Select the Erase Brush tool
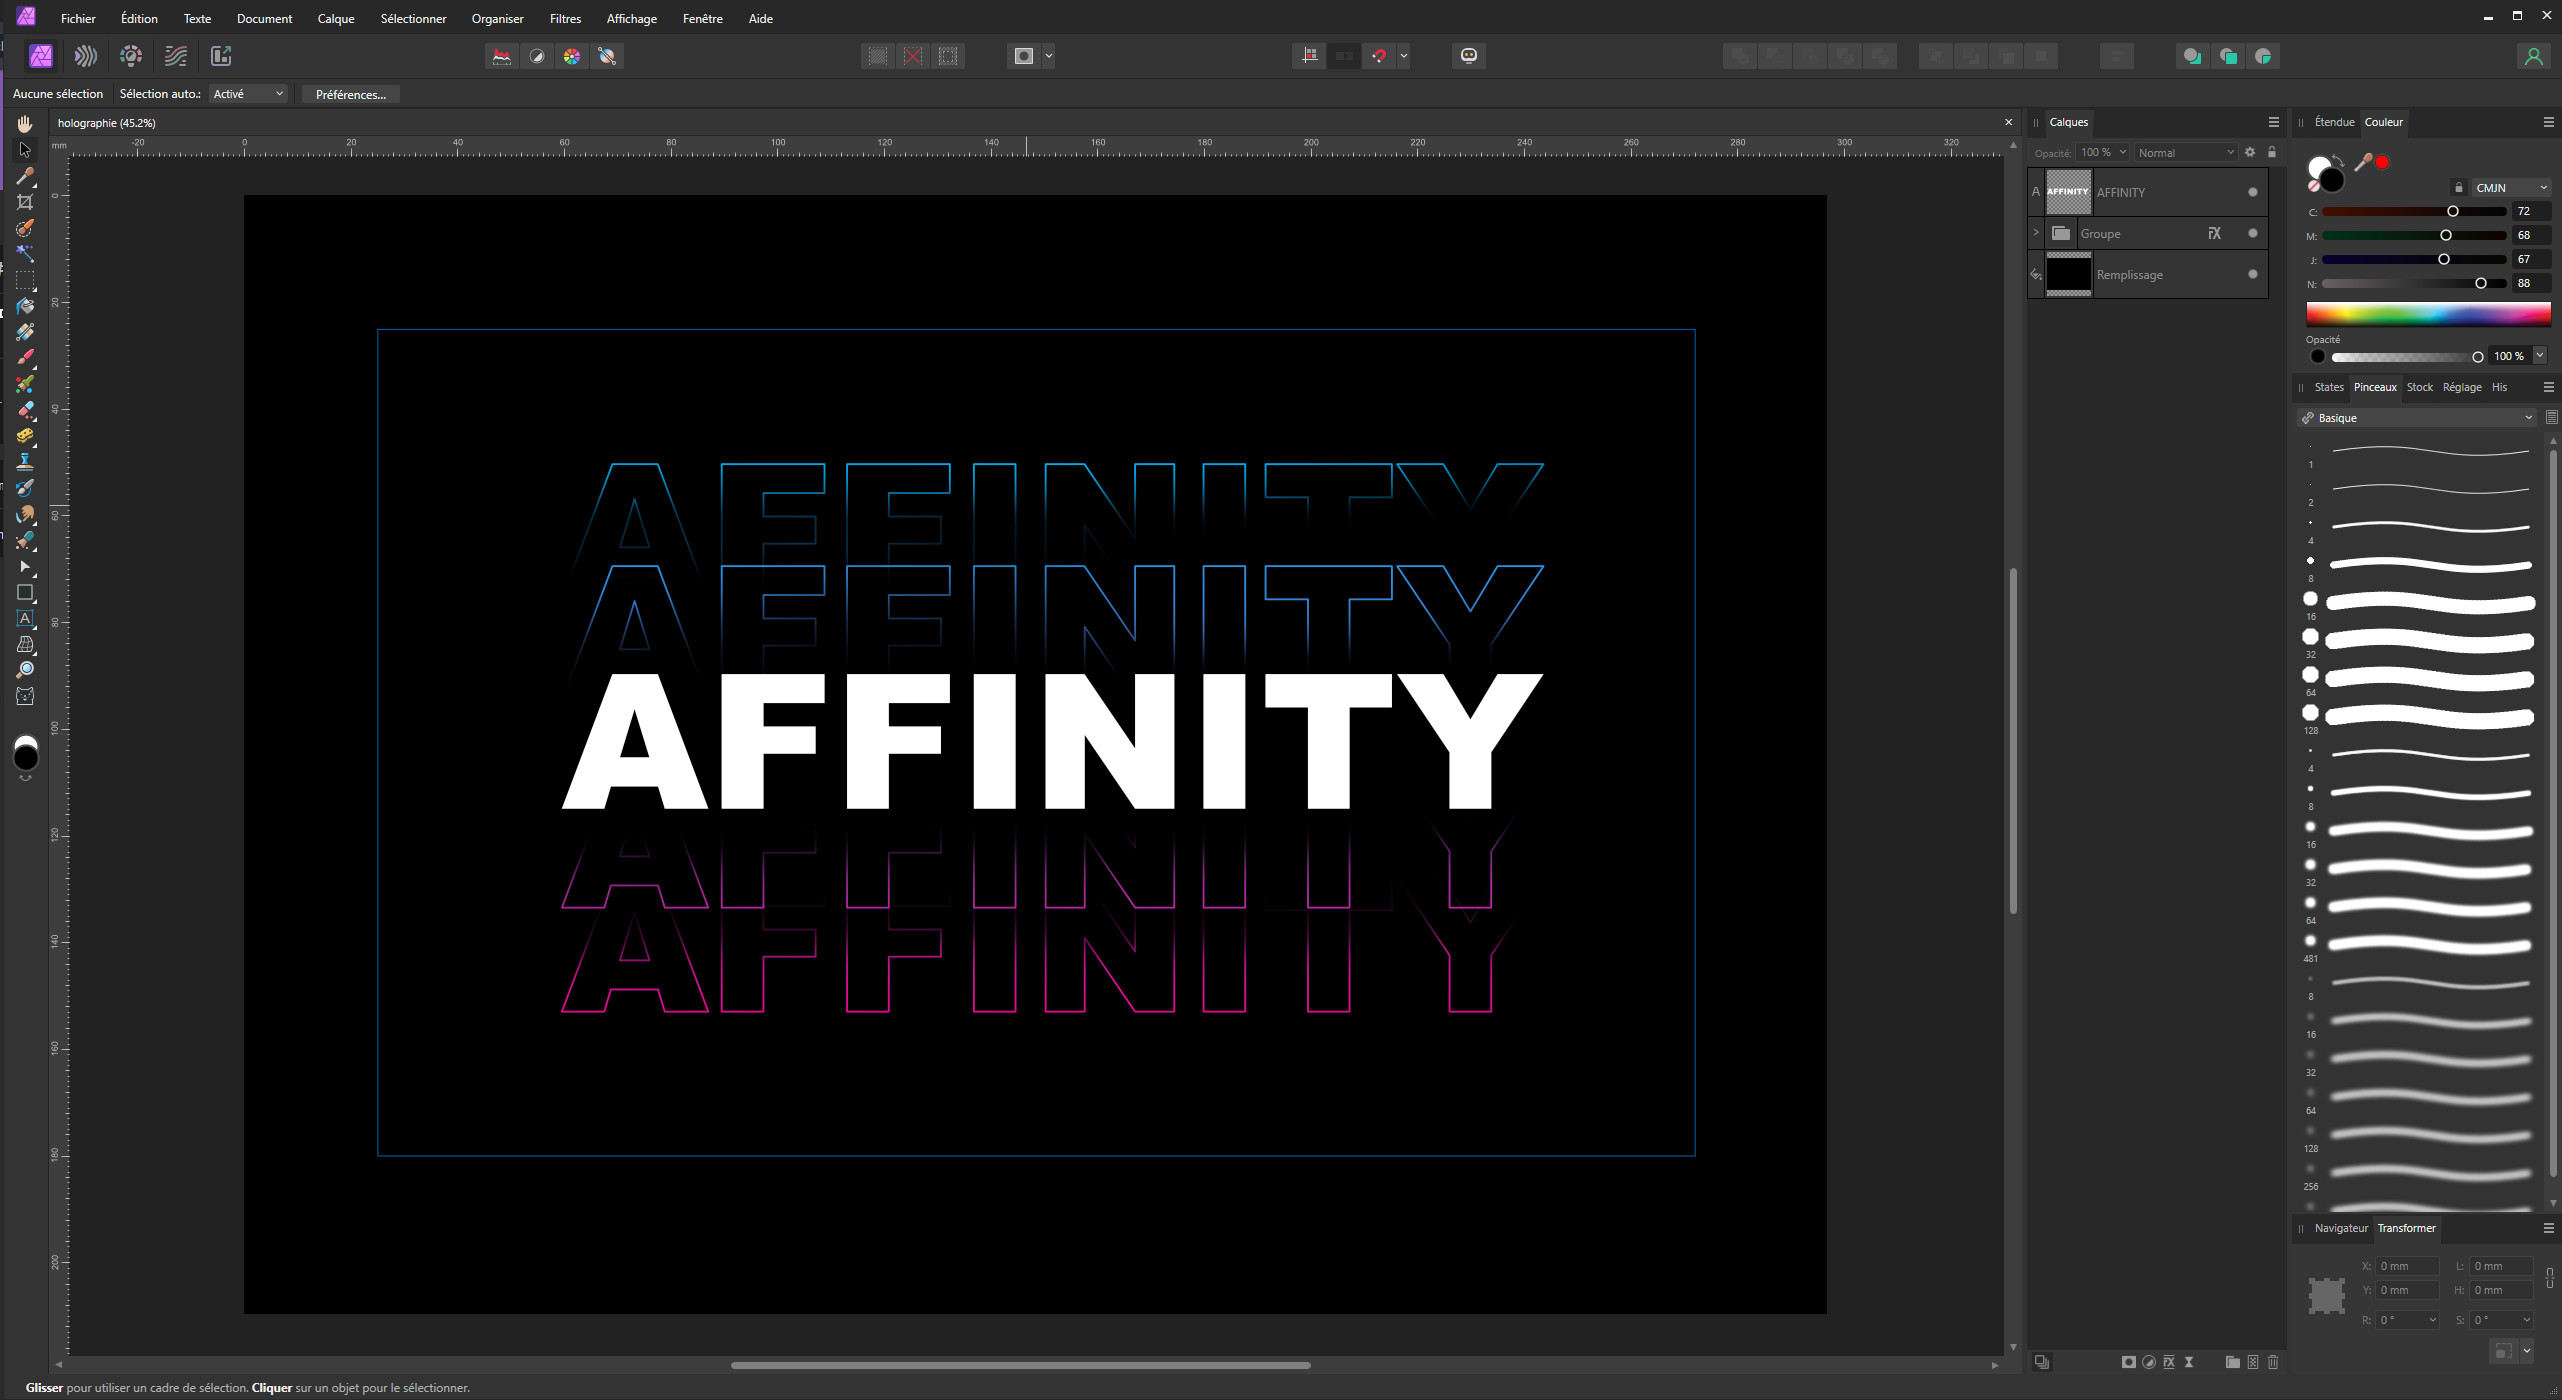 (x=25, y=410)
